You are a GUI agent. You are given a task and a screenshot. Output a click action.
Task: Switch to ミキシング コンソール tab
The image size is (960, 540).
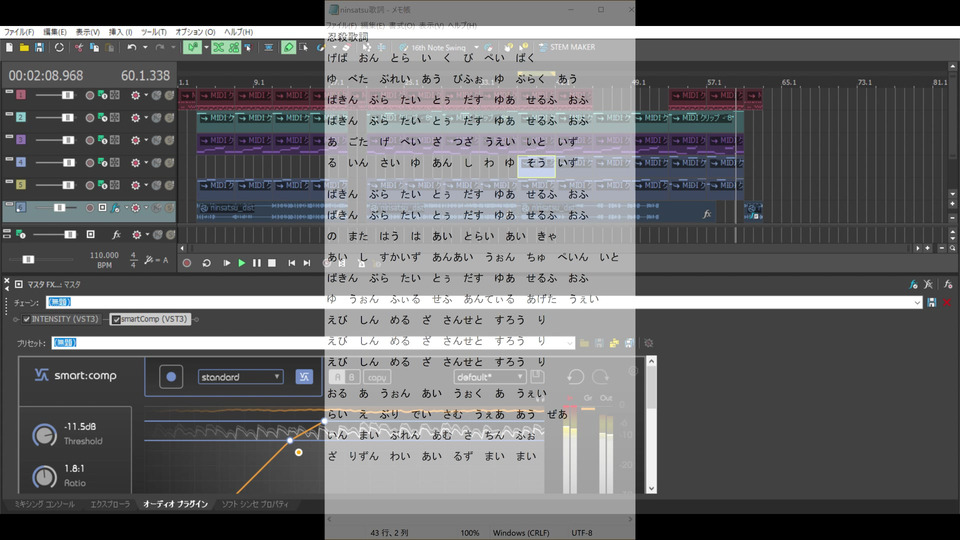[45, 504]
